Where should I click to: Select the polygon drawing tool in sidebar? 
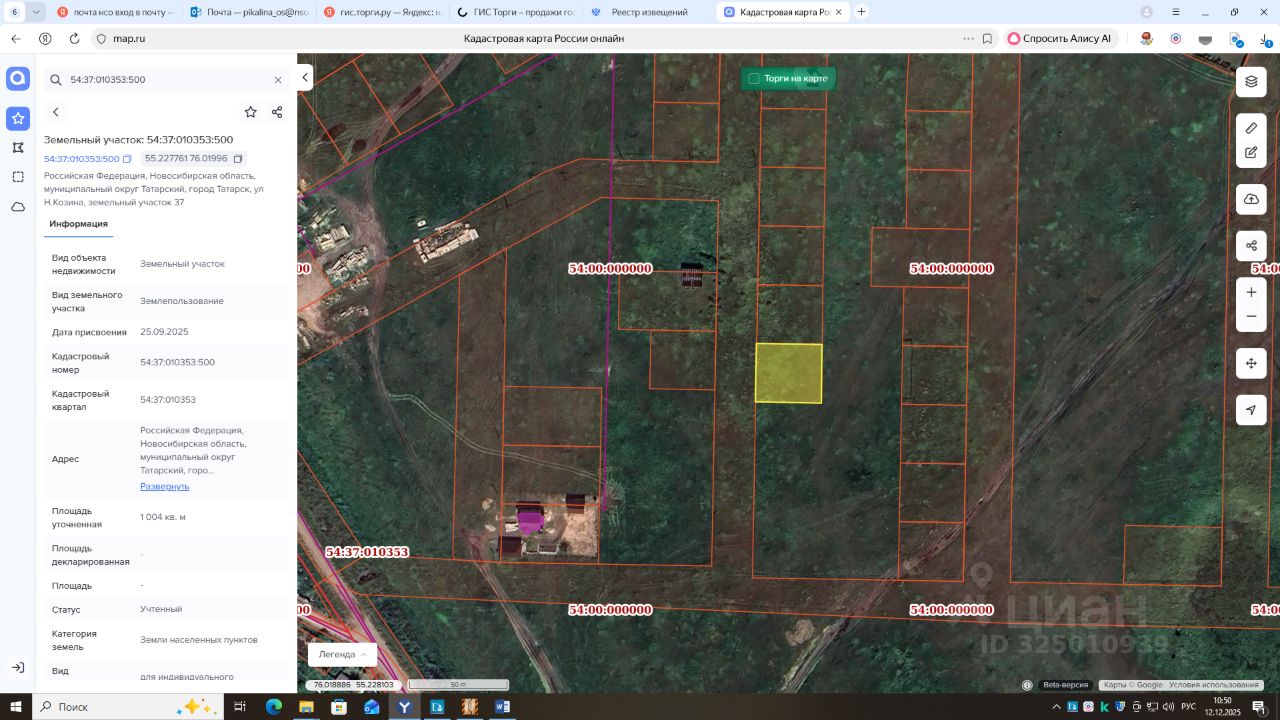click(18, 148)
